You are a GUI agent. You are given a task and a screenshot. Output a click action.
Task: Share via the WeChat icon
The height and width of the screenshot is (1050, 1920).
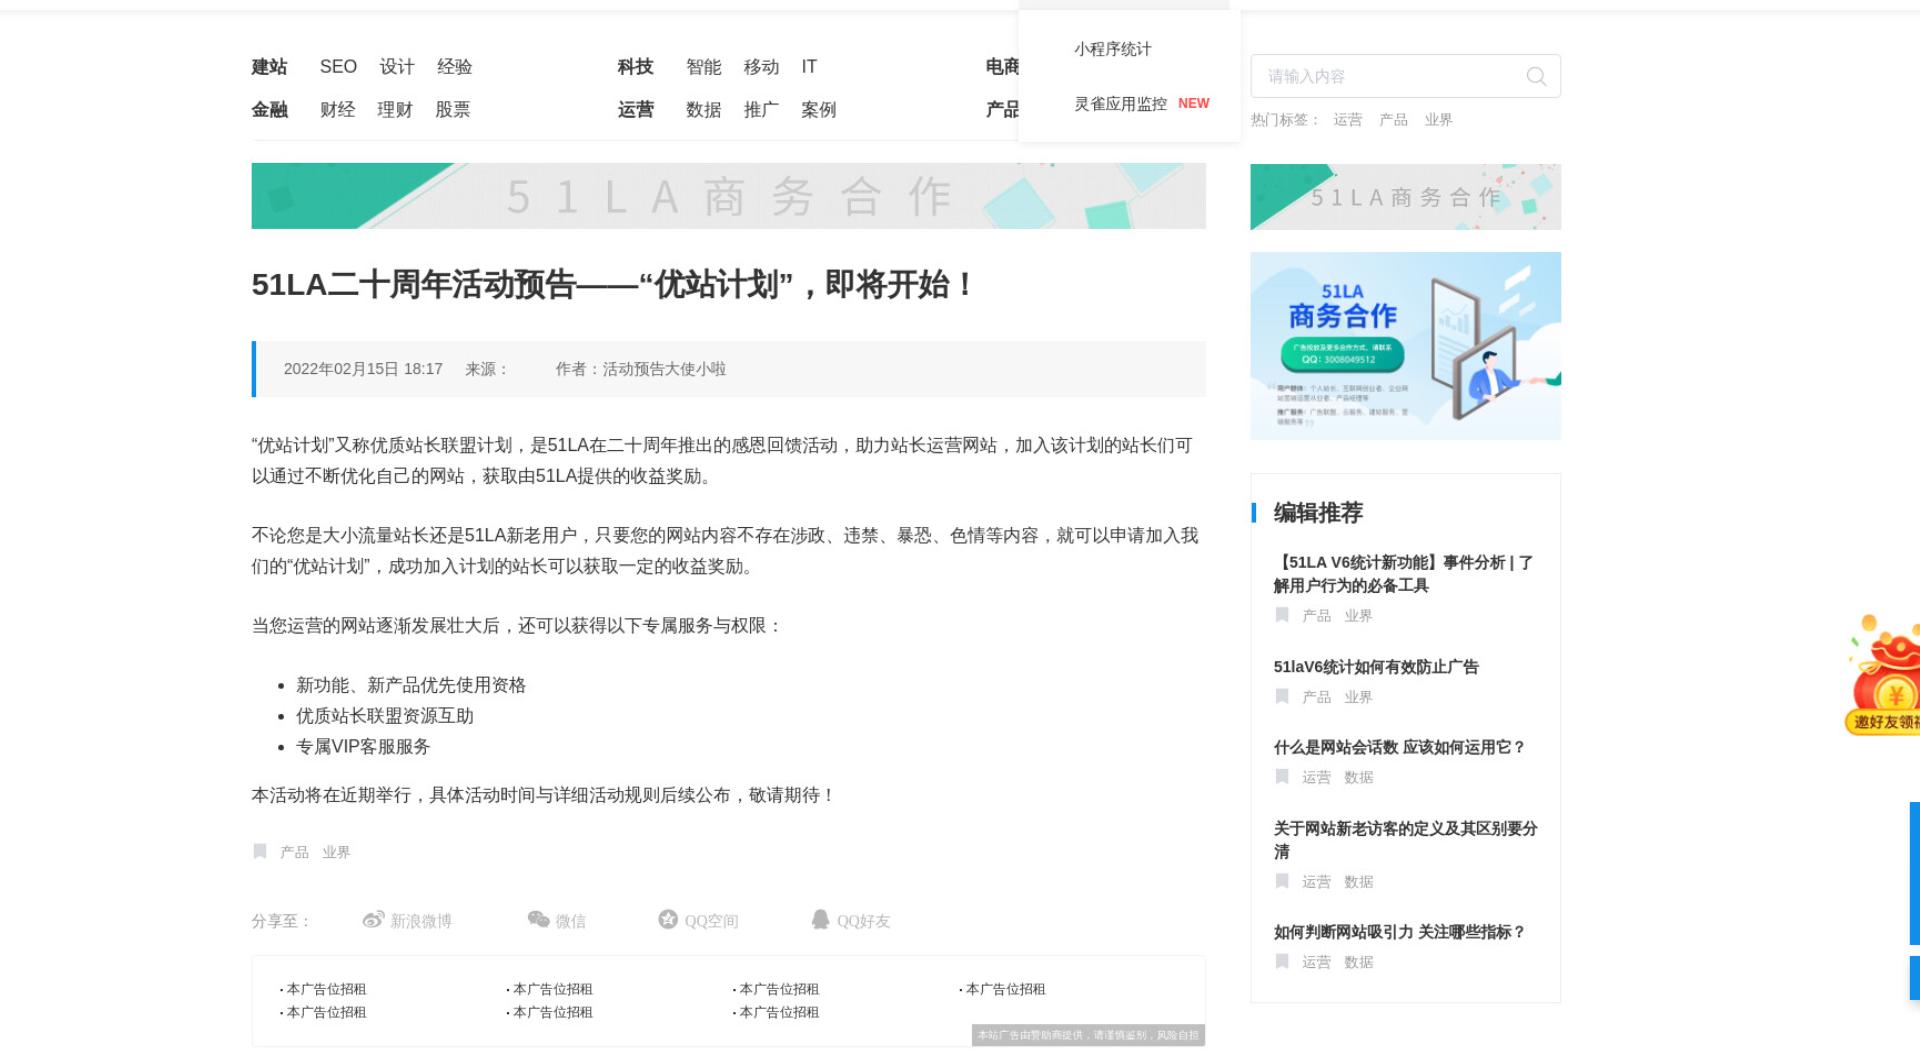coord(538,920)
